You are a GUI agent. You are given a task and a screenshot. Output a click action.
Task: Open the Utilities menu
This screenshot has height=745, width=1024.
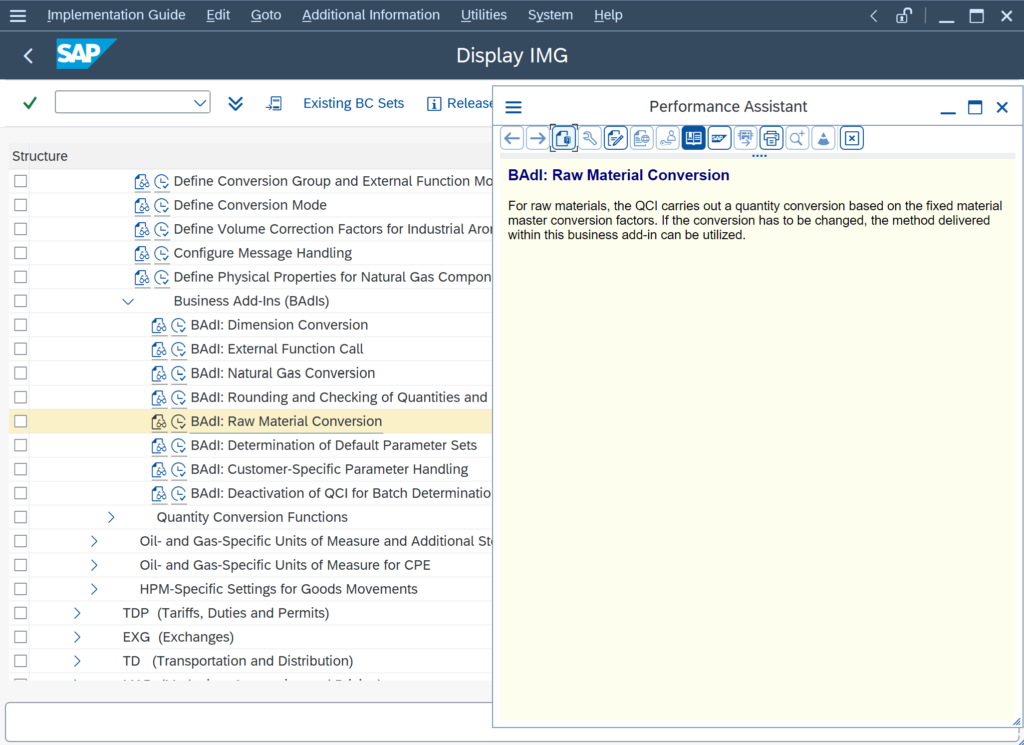click(484, 15)
